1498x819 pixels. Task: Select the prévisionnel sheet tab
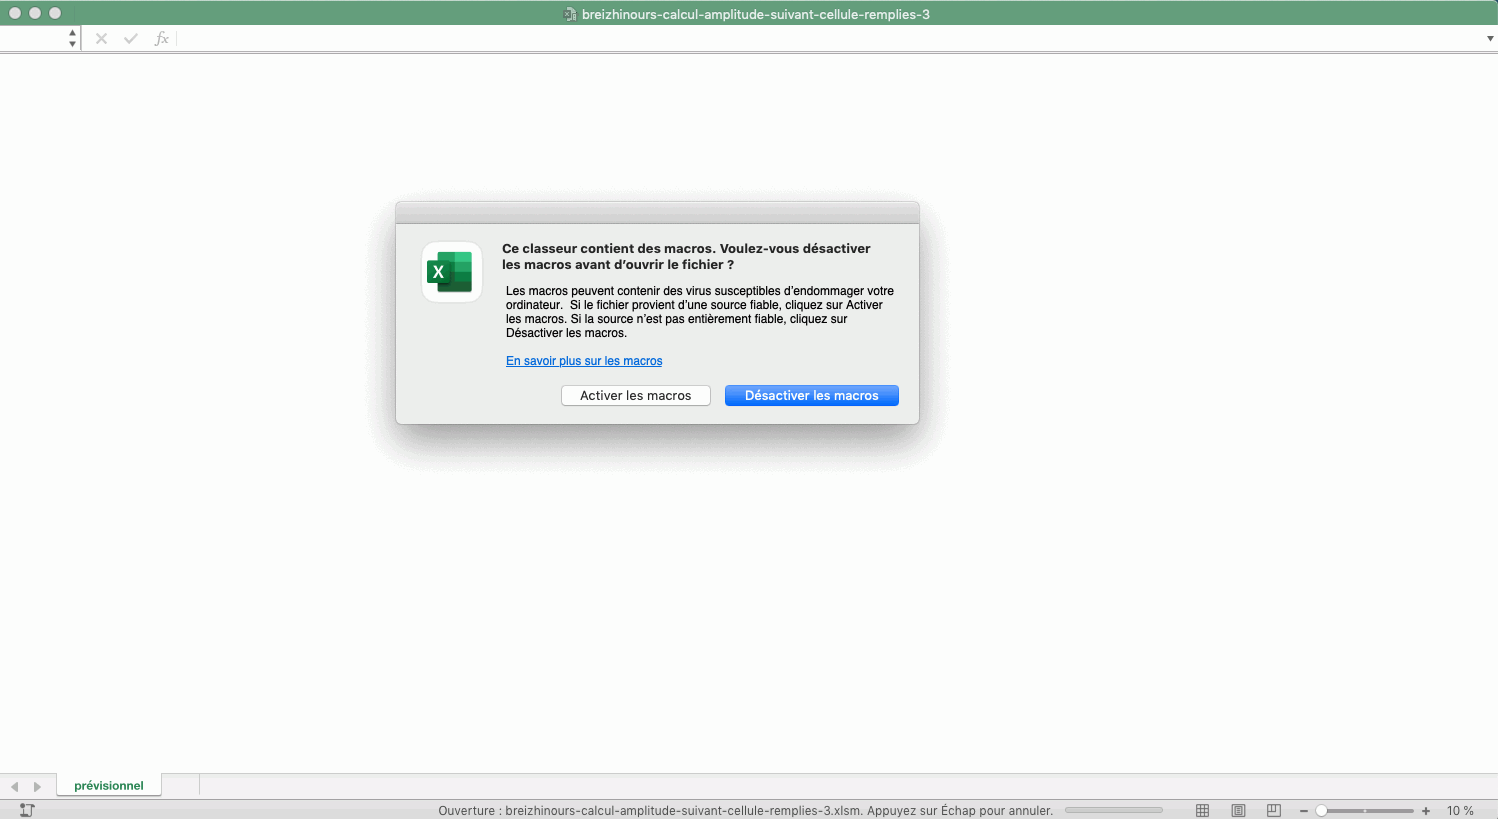point(109,786)
